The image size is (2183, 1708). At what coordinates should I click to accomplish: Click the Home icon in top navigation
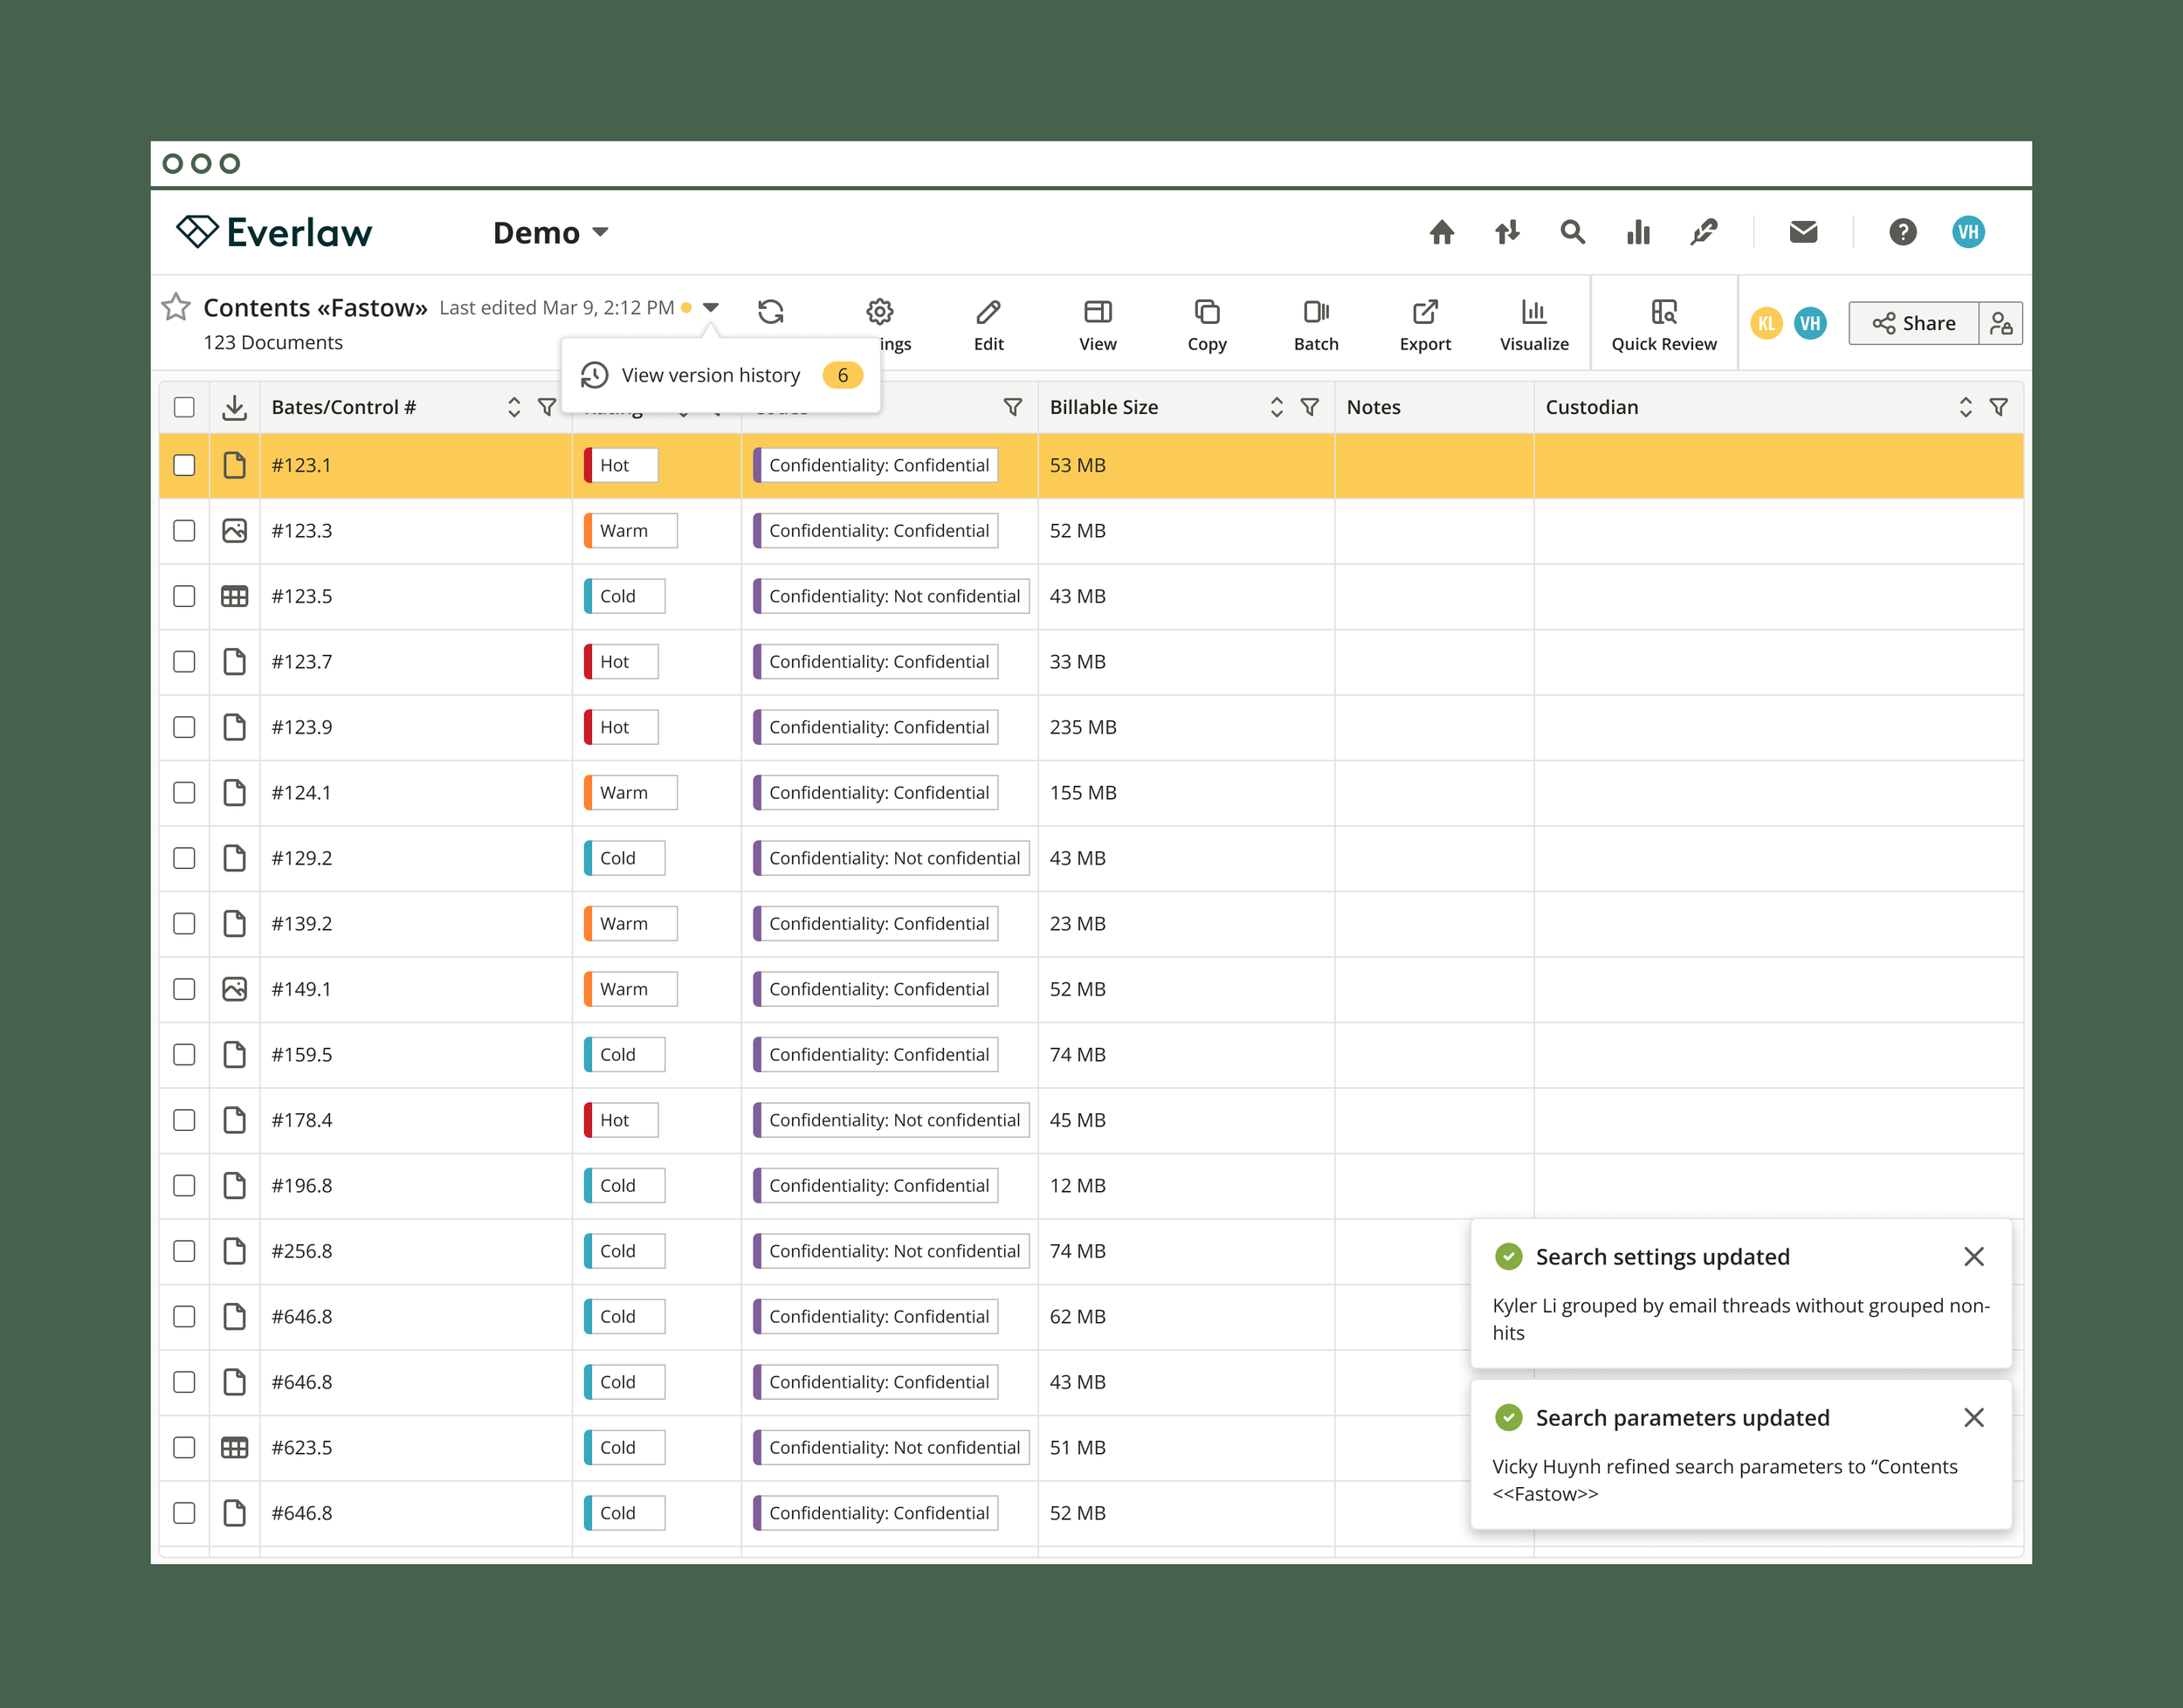pyautogui.click(x=1441, y=233)
